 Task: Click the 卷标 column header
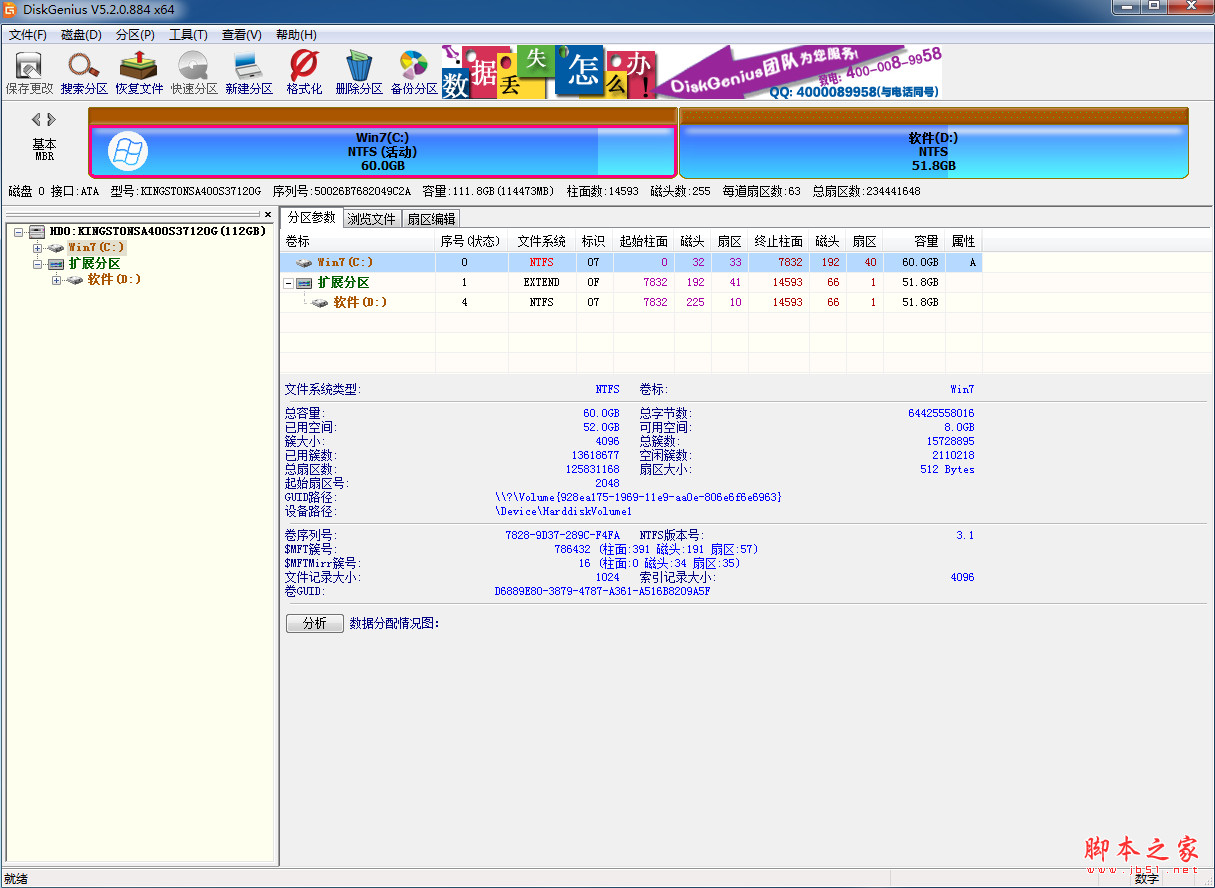(358, 241)
